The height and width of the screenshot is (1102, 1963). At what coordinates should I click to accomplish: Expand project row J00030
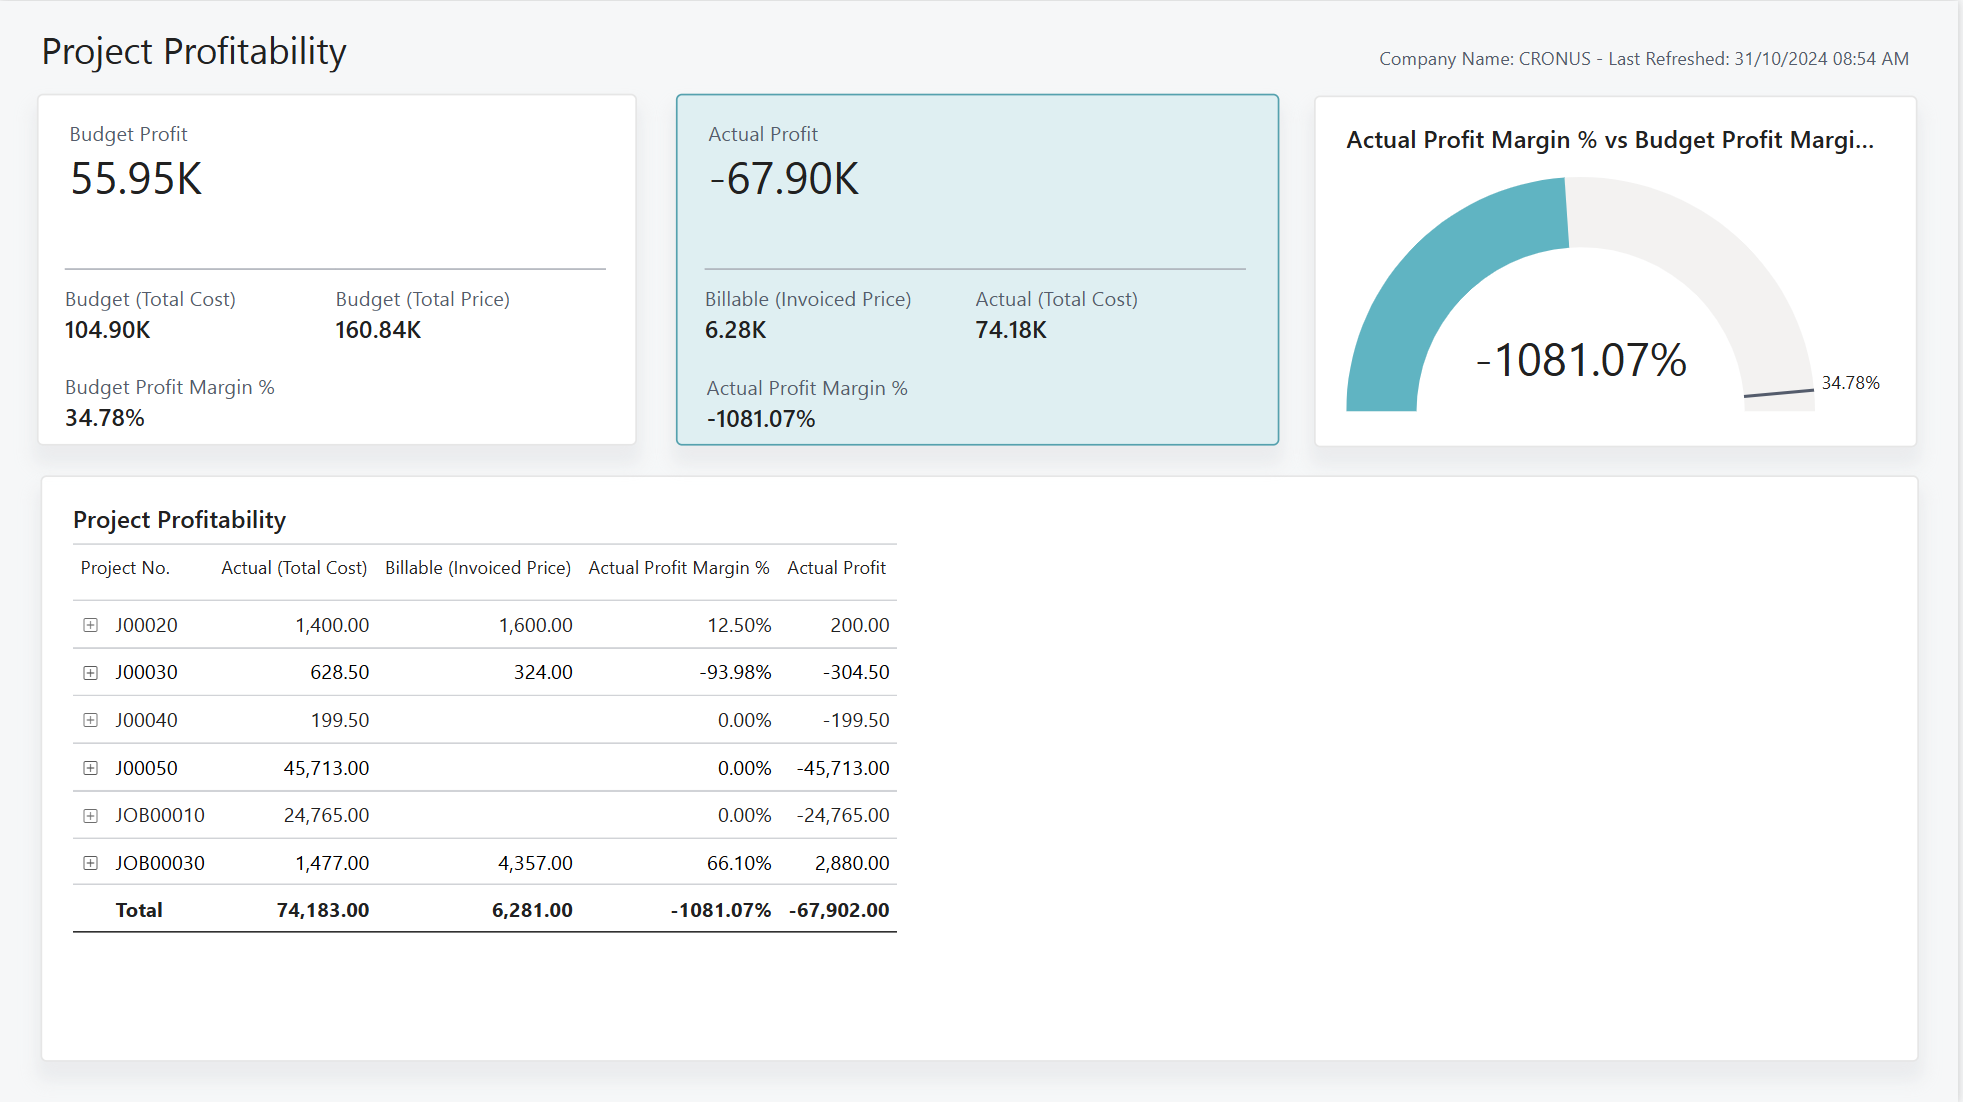pyautogui.click(x=91, y=673)
